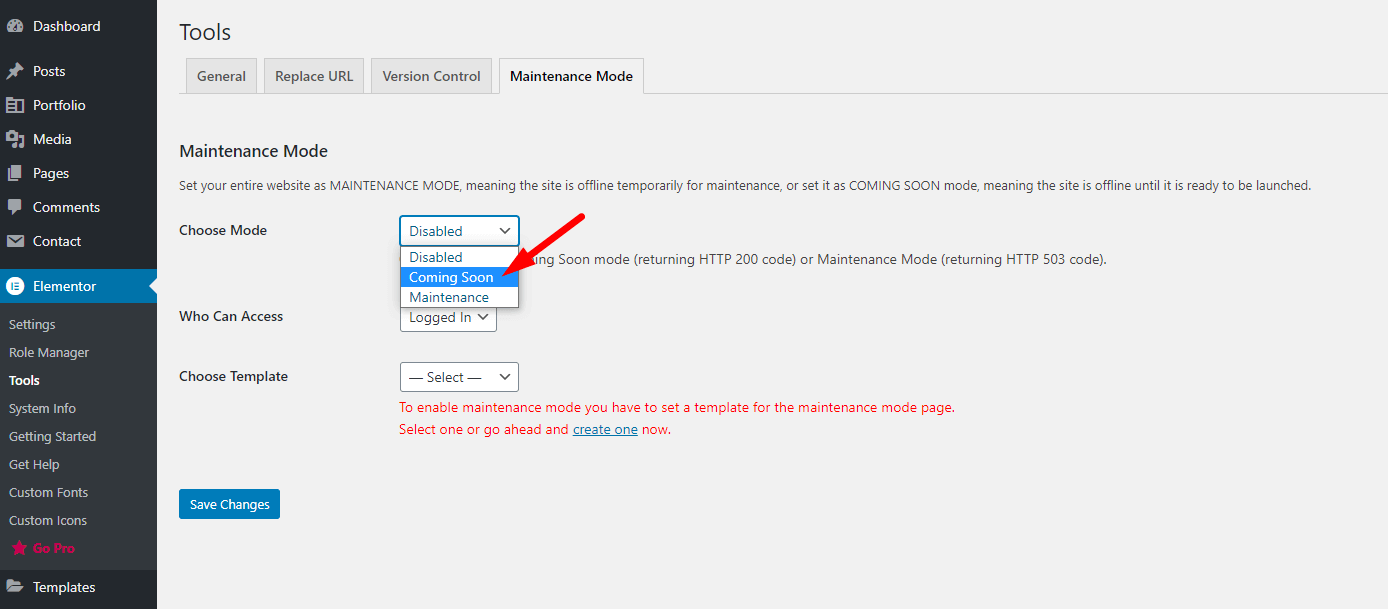Click the Comments speech bubble icon
This screenshot has height=609, width=1388.
(15, 208)
